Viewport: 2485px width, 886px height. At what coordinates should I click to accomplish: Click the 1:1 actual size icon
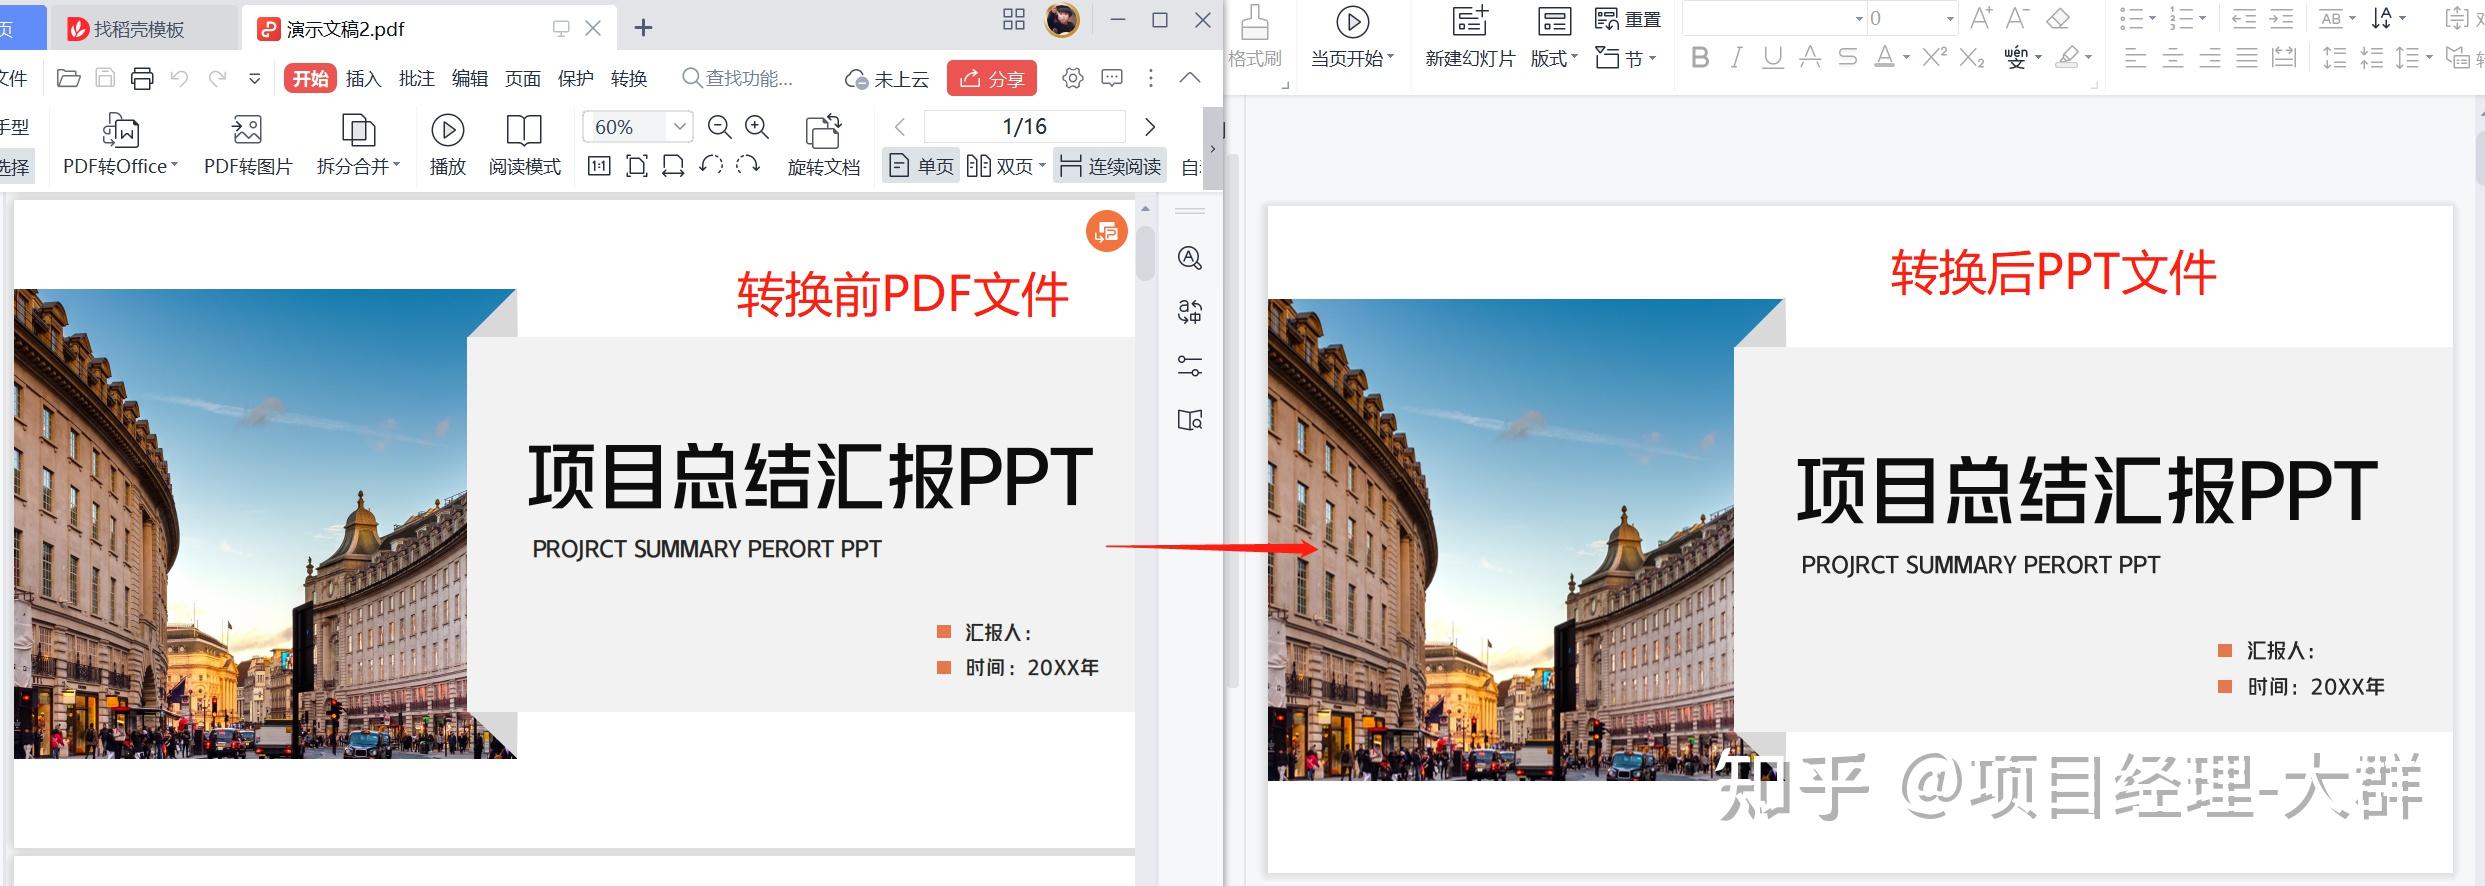pos(599,166)
